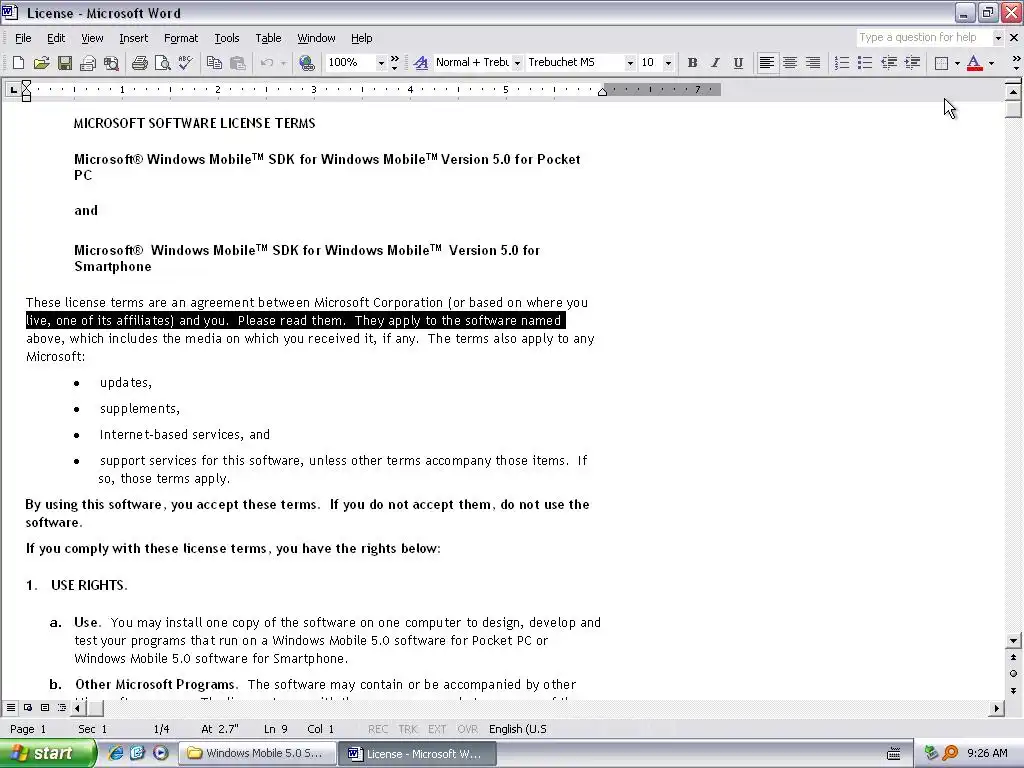
Task: Toggle underline formatting
Action: point(738,63)
